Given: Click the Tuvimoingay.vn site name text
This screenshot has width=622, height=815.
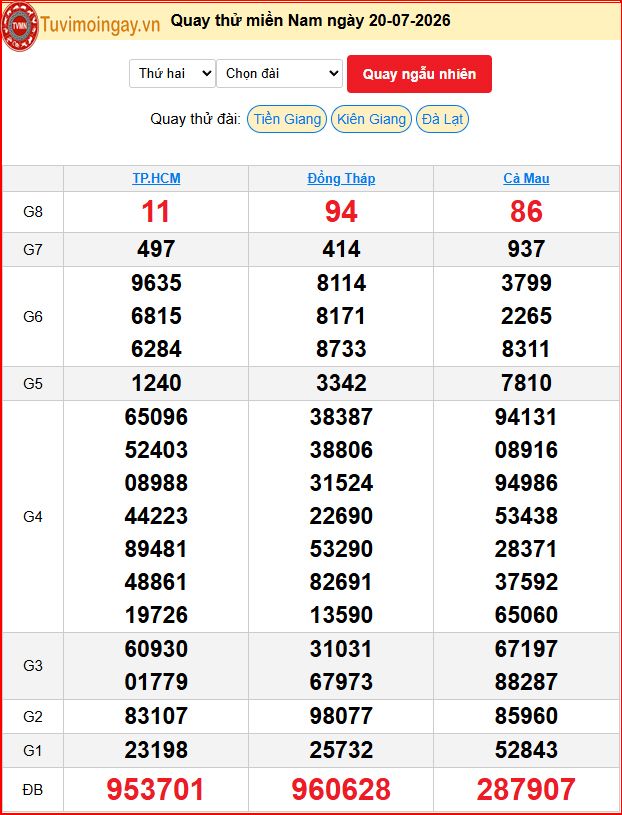Looking at the screenshot, I should [100, 24].
